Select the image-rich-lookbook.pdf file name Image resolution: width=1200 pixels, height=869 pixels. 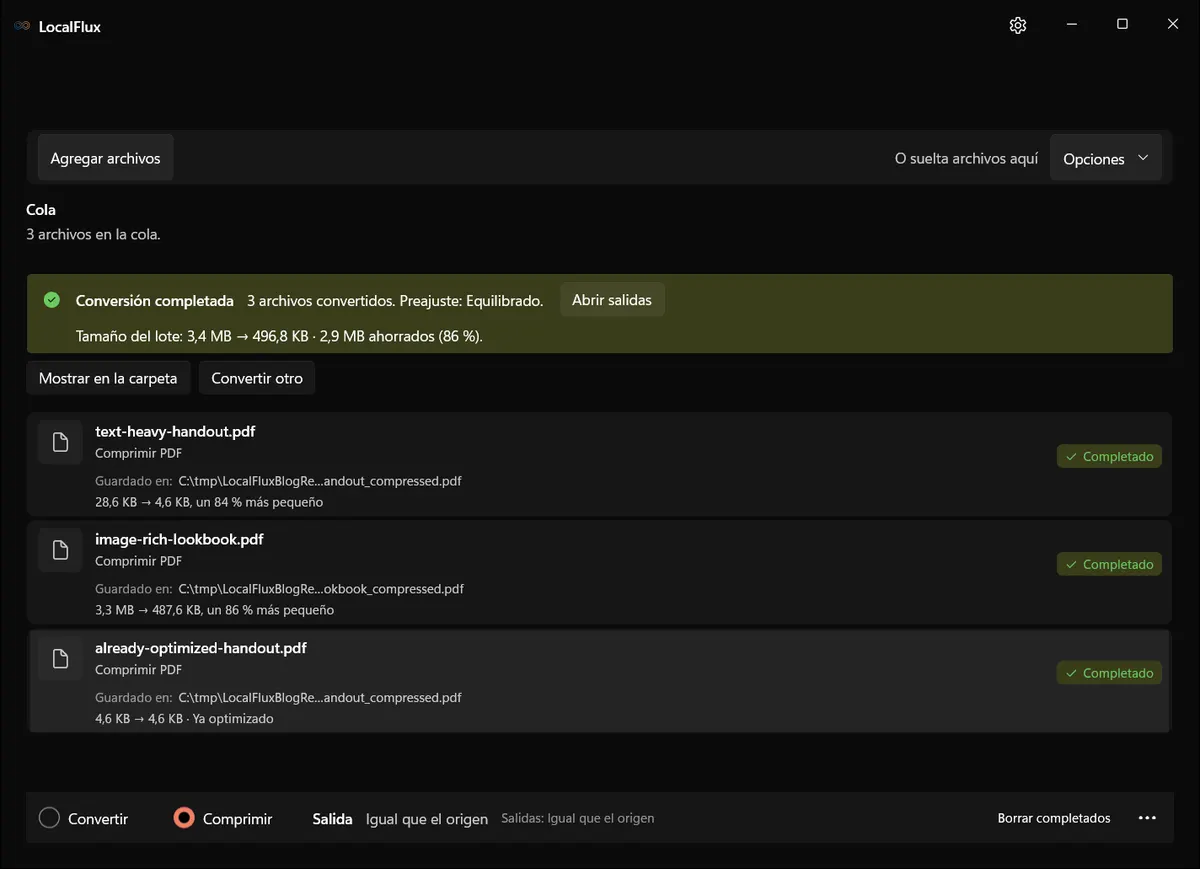(179, 540)
